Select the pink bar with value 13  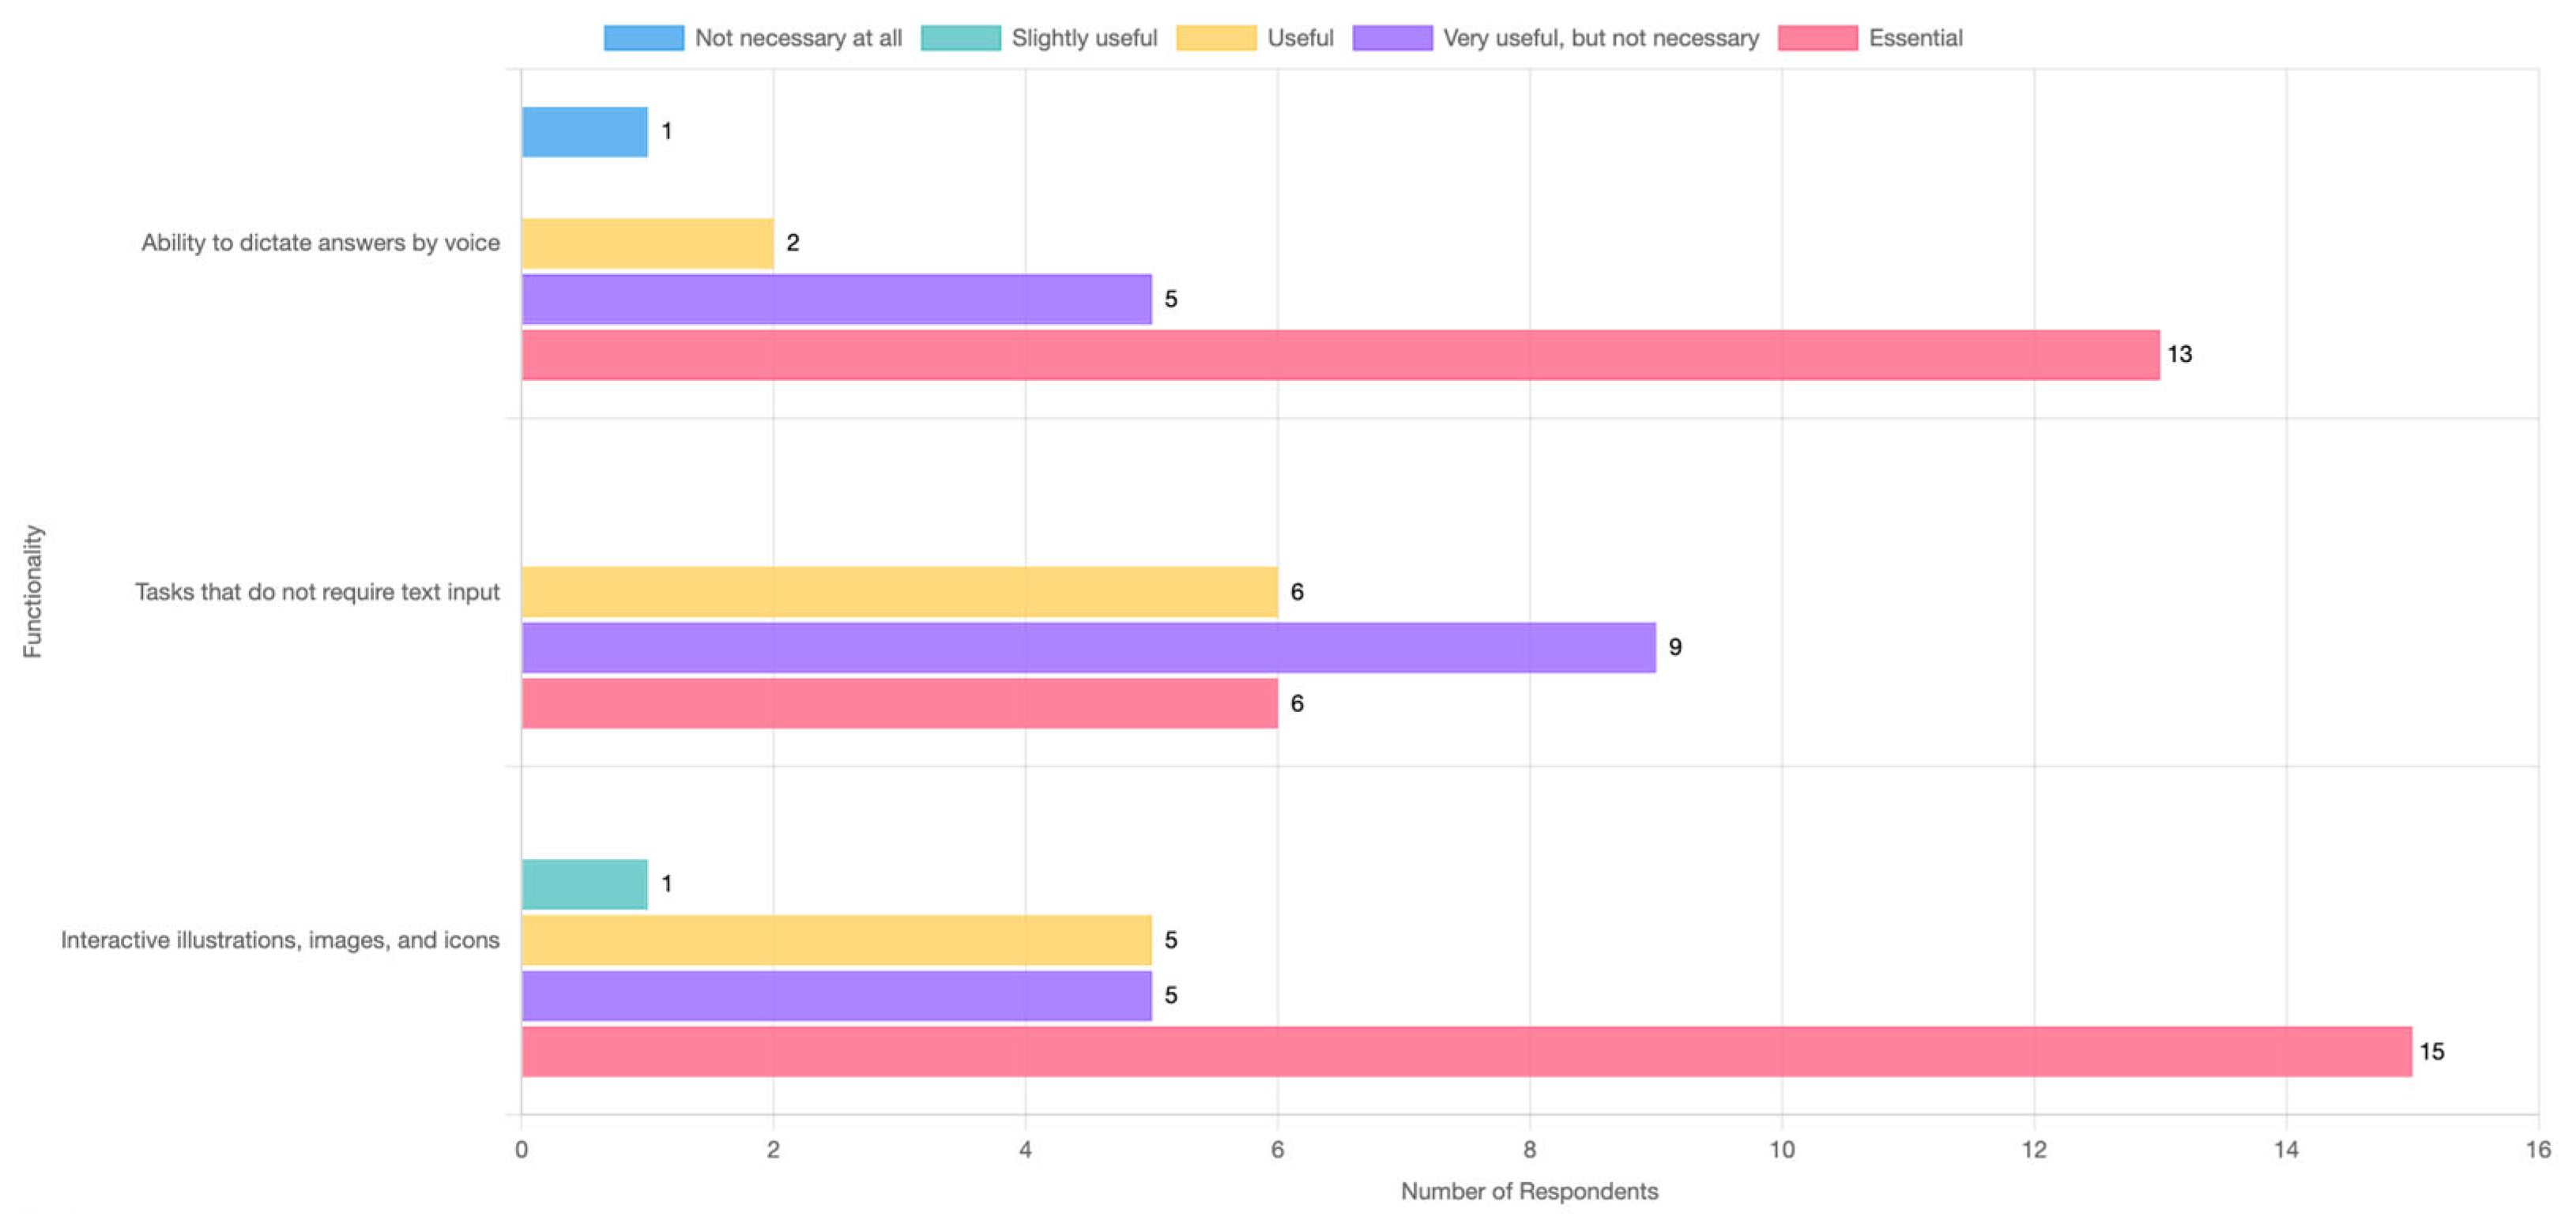point(1340,355)
